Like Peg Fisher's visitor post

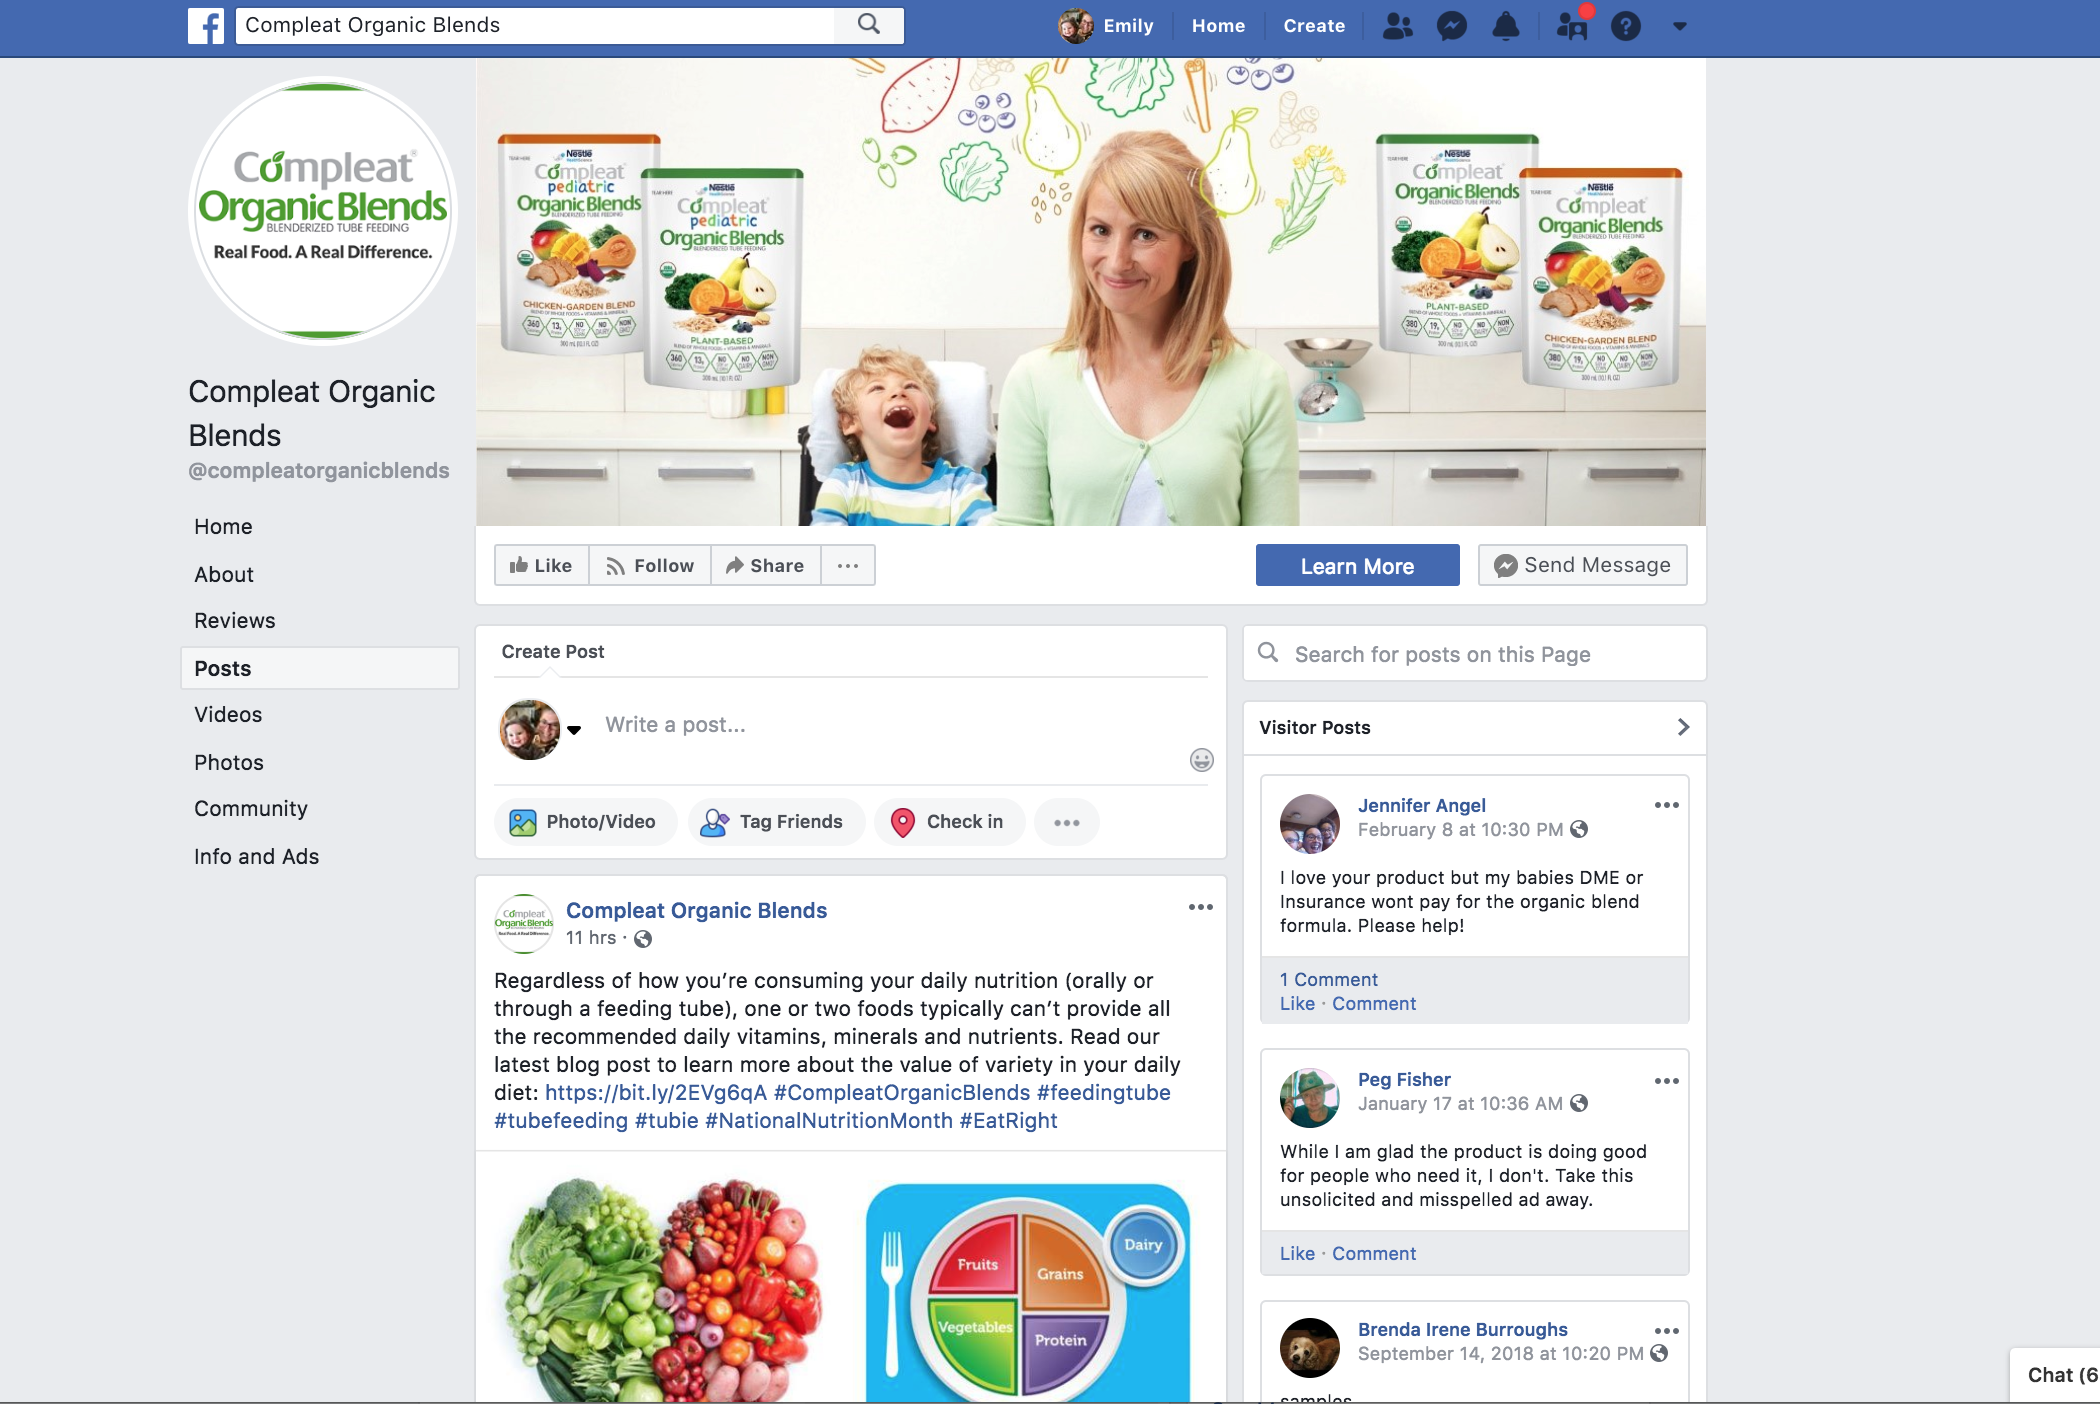pos(1297,1253)
